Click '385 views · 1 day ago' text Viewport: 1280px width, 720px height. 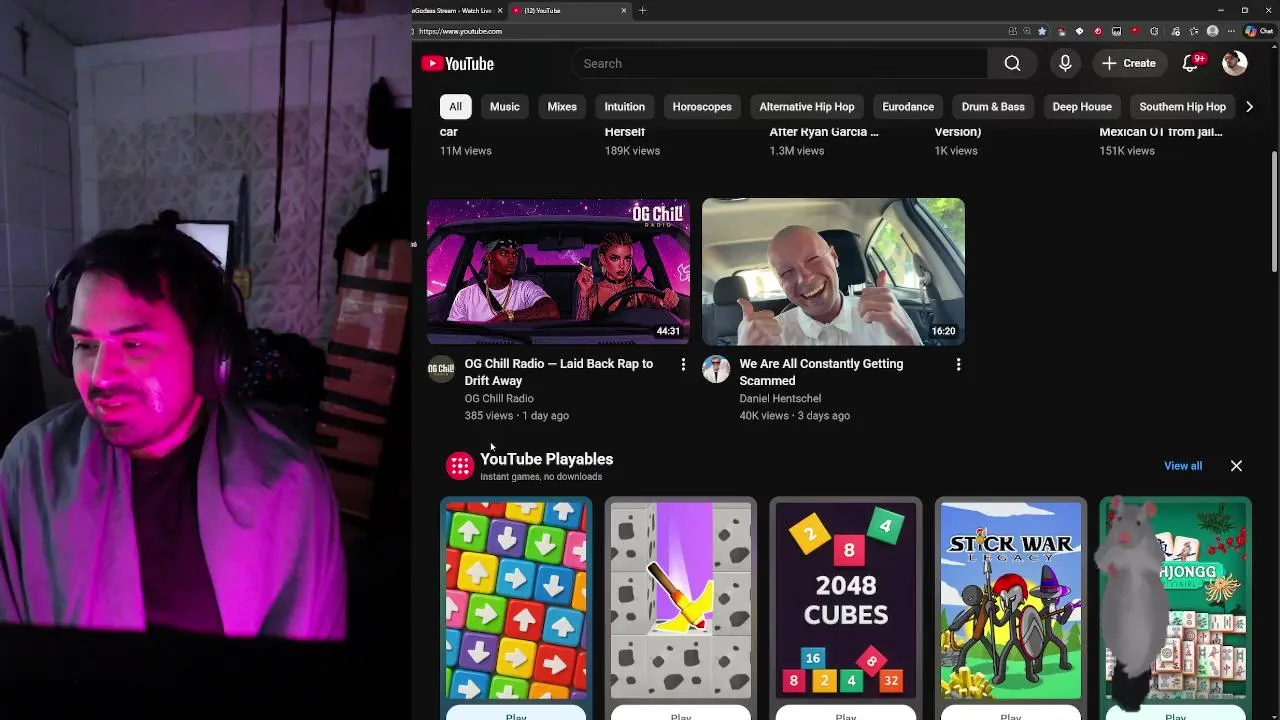coord(517,416)
